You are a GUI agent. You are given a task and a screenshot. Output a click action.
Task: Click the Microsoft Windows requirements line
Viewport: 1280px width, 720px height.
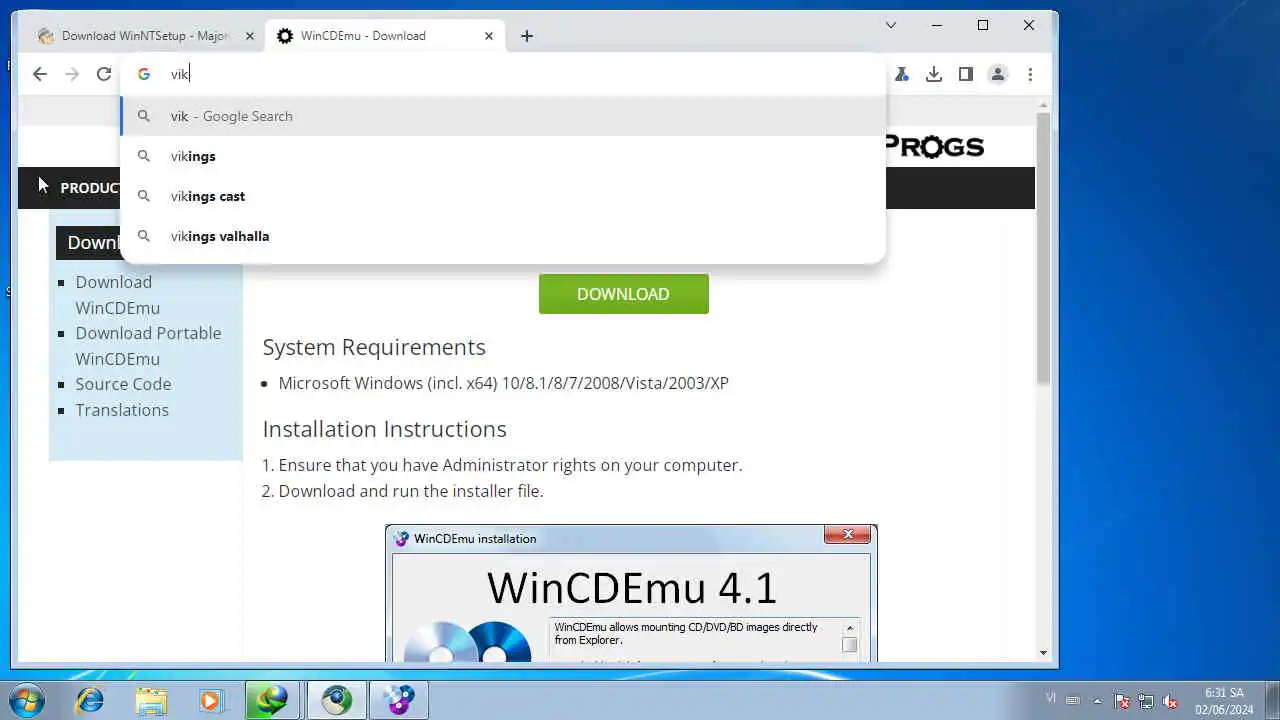[x=503, y=383]
